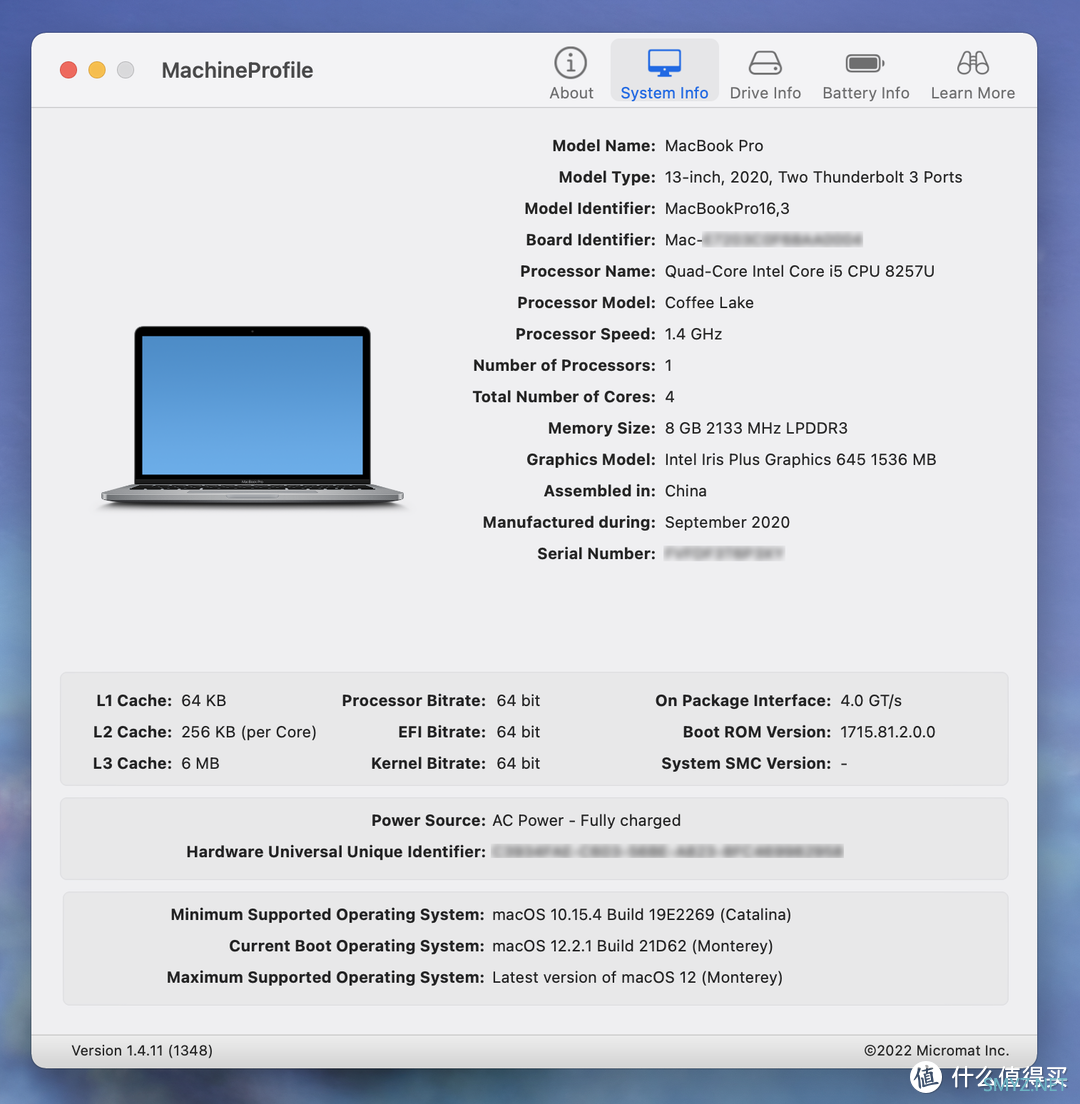Click the Graphics Model label

point(591,459)
